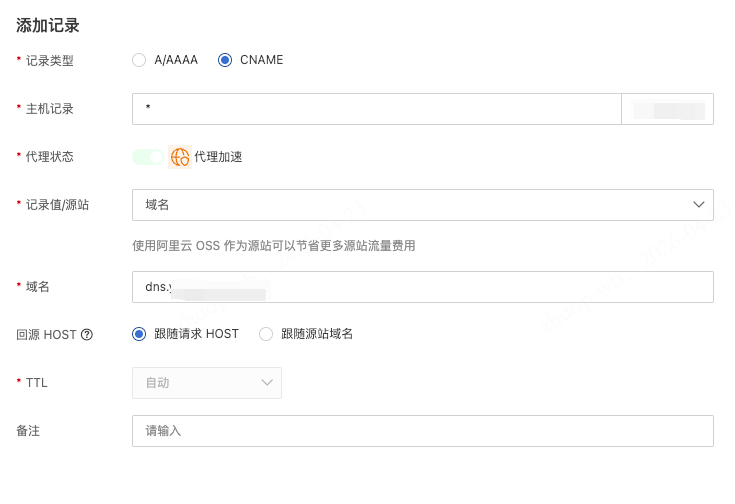The image size is (735, 504).
Task: Click the domain suffix box beside 主机记录
Action: click(667, 109)
